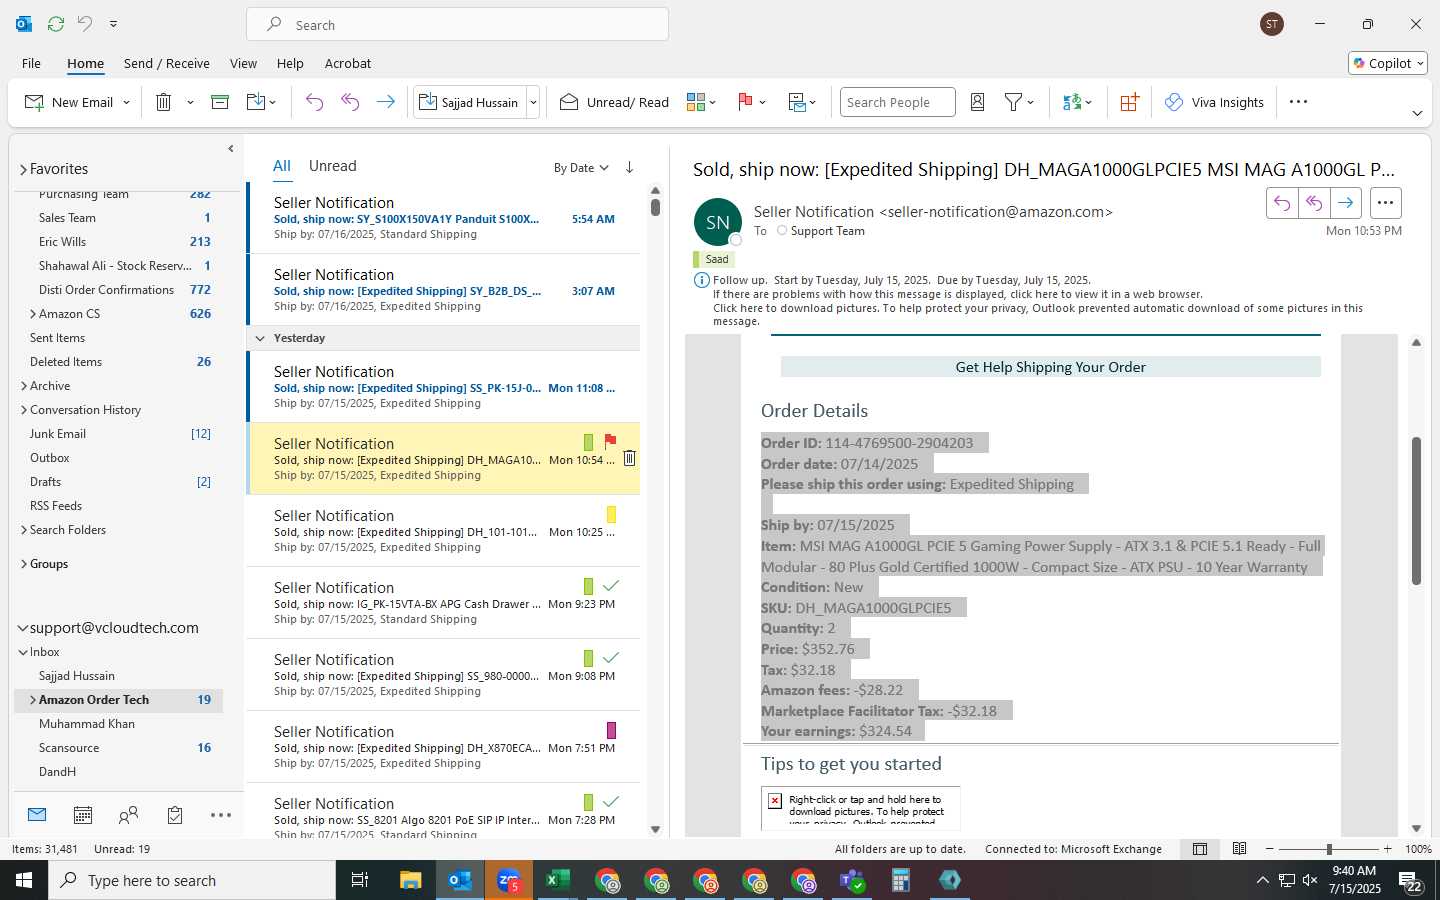
Task: Click checkmark on Mon 9:23 PM message
Action: coord(611,586)
